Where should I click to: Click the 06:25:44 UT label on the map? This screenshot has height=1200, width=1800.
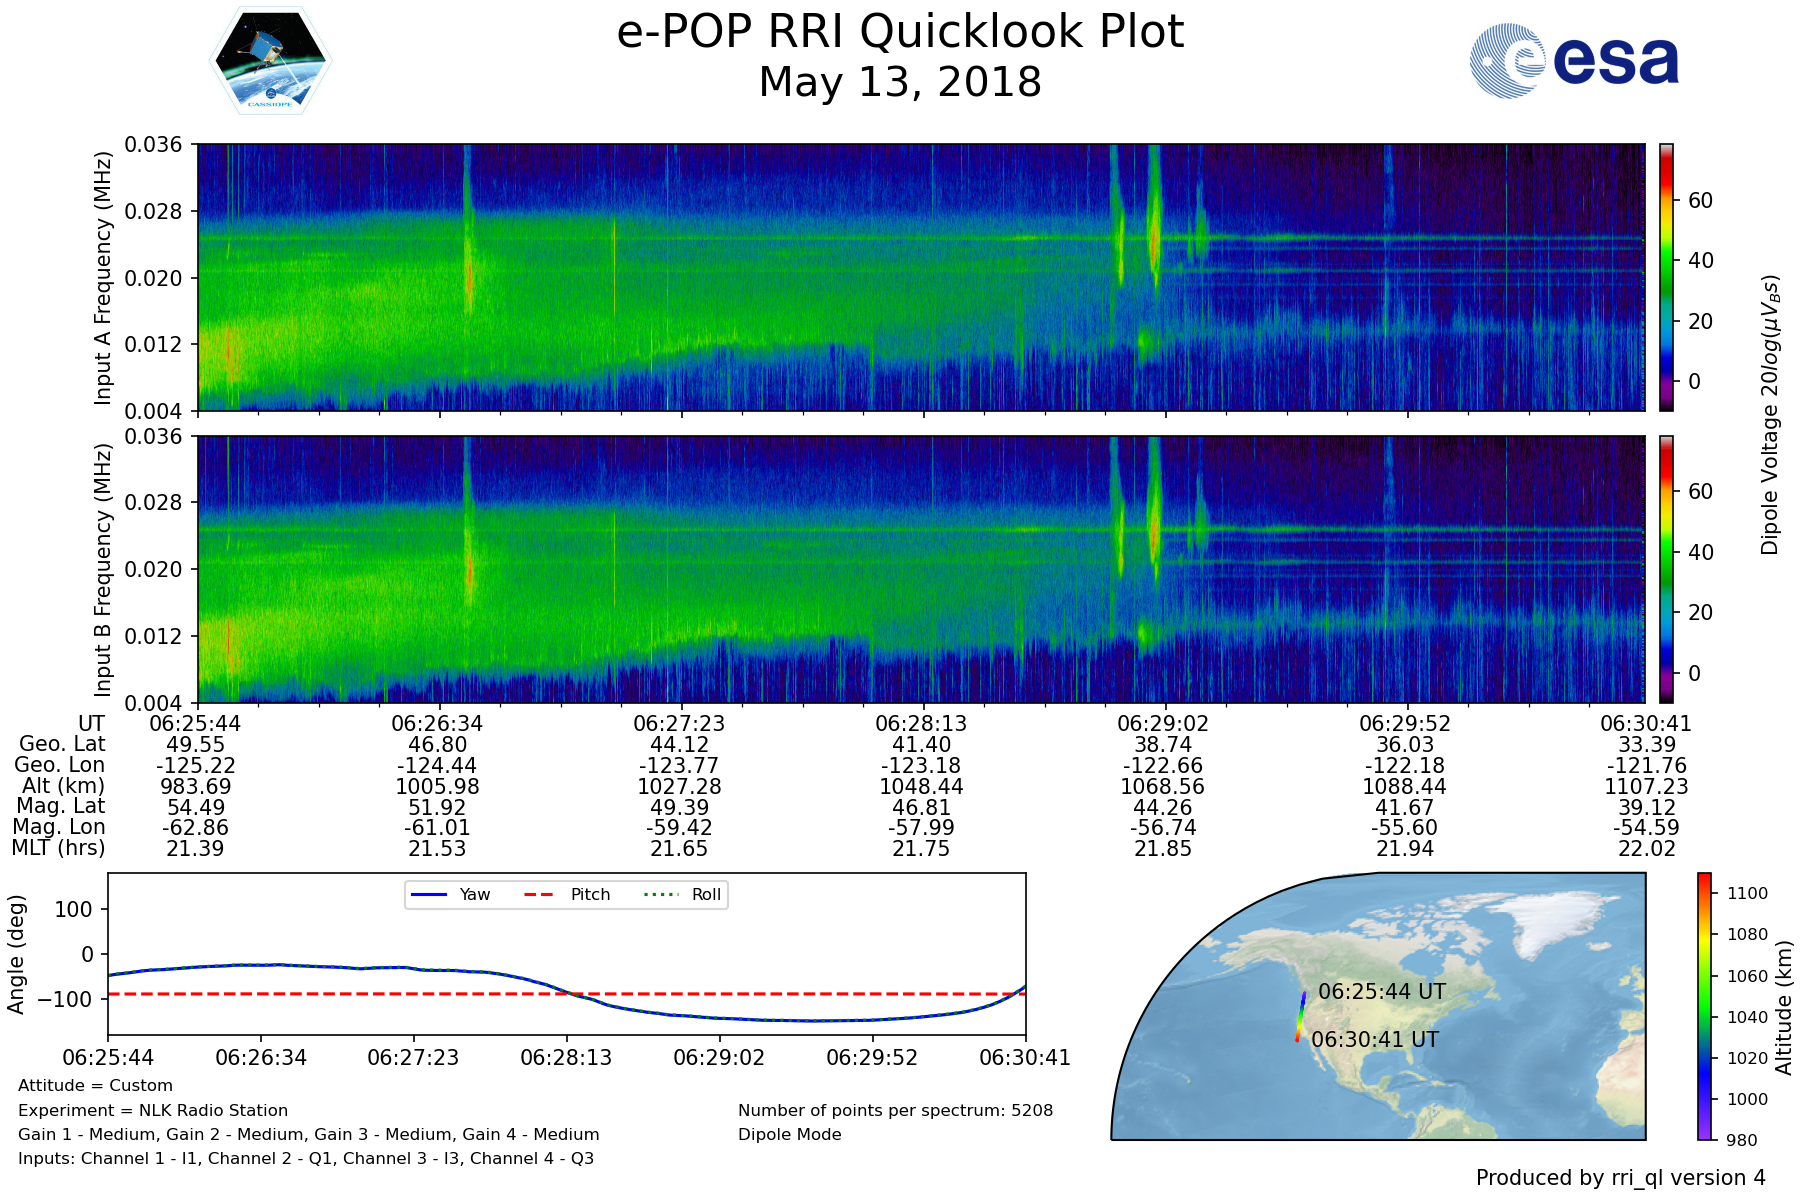coord(1382,991)
